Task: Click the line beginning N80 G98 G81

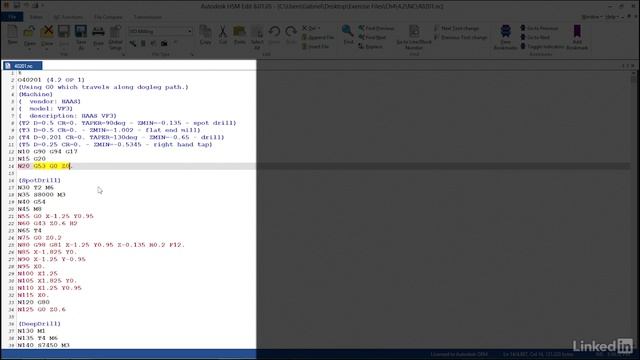Action: pos(101,245)
